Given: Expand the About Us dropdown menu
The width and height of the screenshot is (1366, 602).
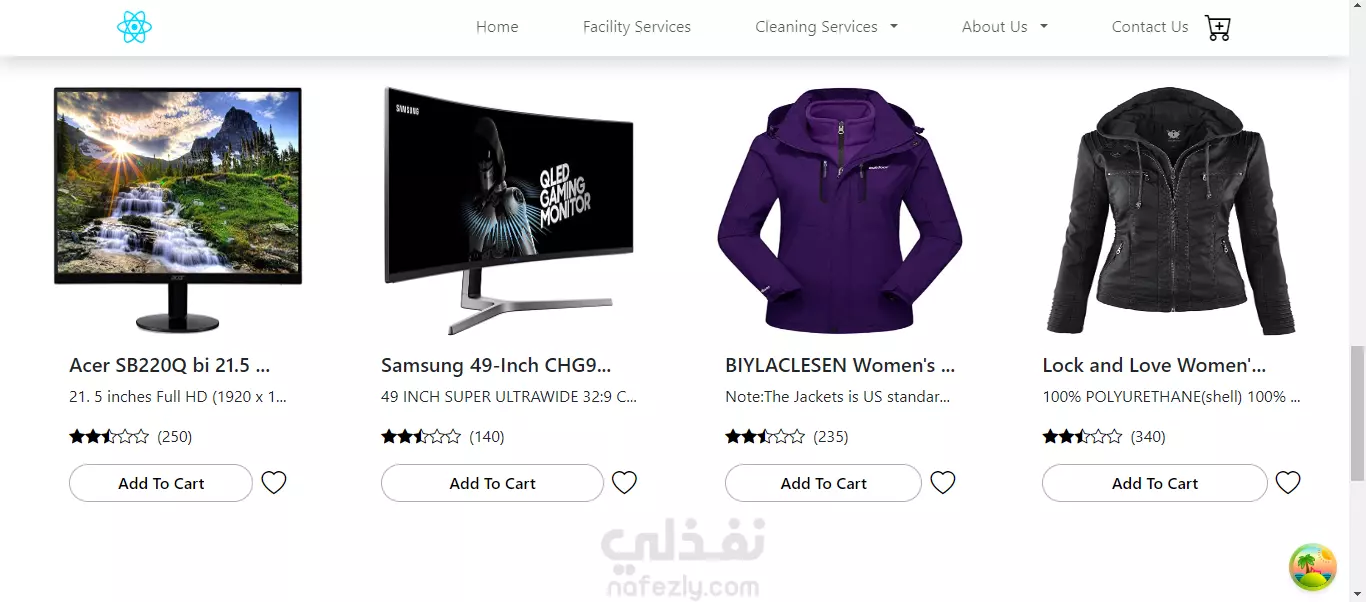Looking at the screenshot, I should (x=1004, y=27).
